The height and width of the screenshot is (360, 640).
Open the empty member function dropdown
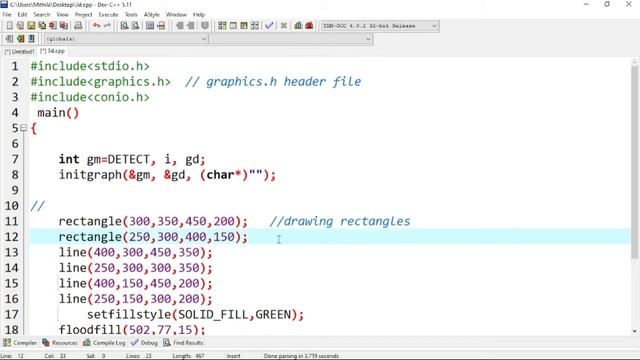click(x=368, y=39)
